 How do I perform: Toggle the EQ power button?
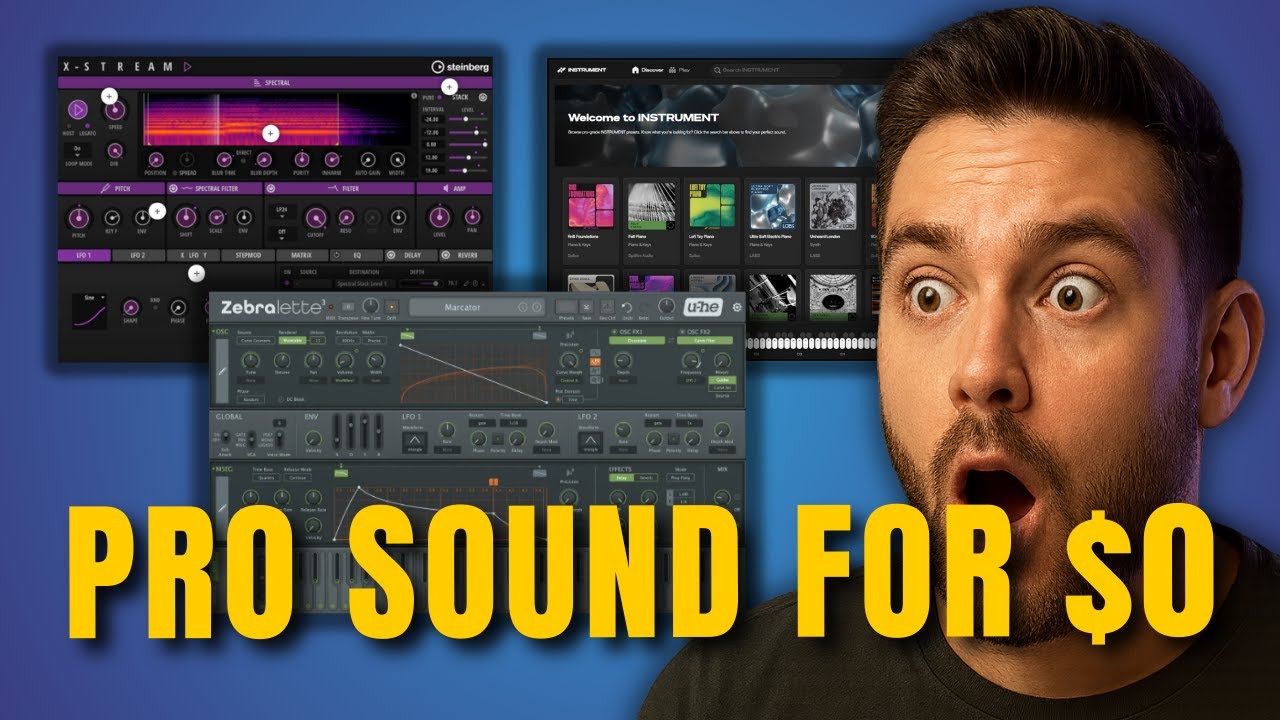[x=336, y=255]
